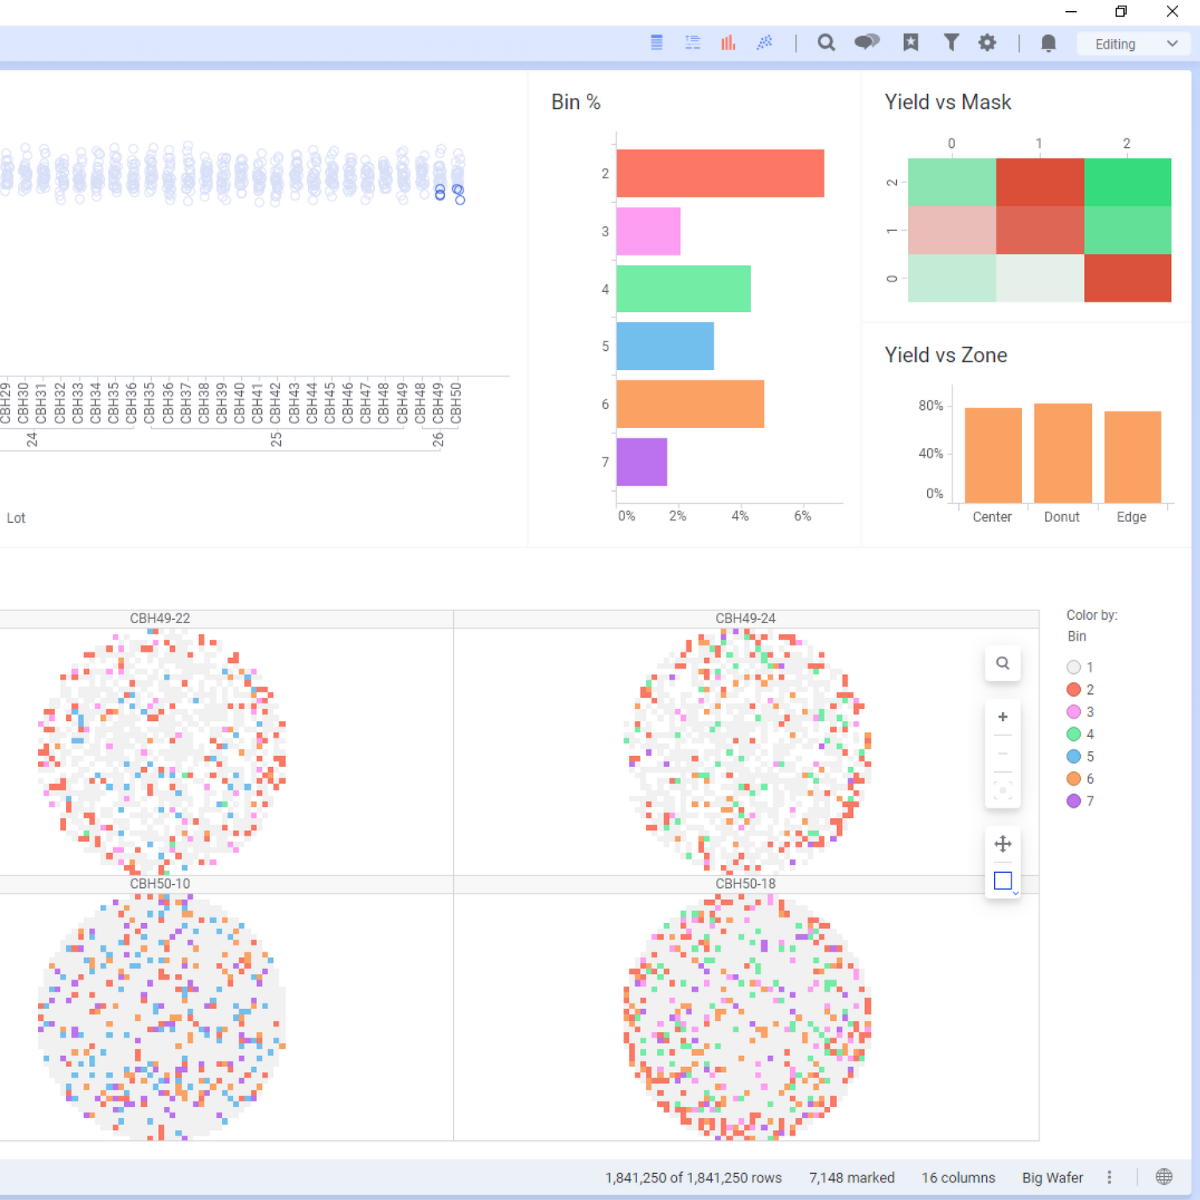
Task: Open the kebab menu next to Big Wafer
Action: [1109, 1178]
